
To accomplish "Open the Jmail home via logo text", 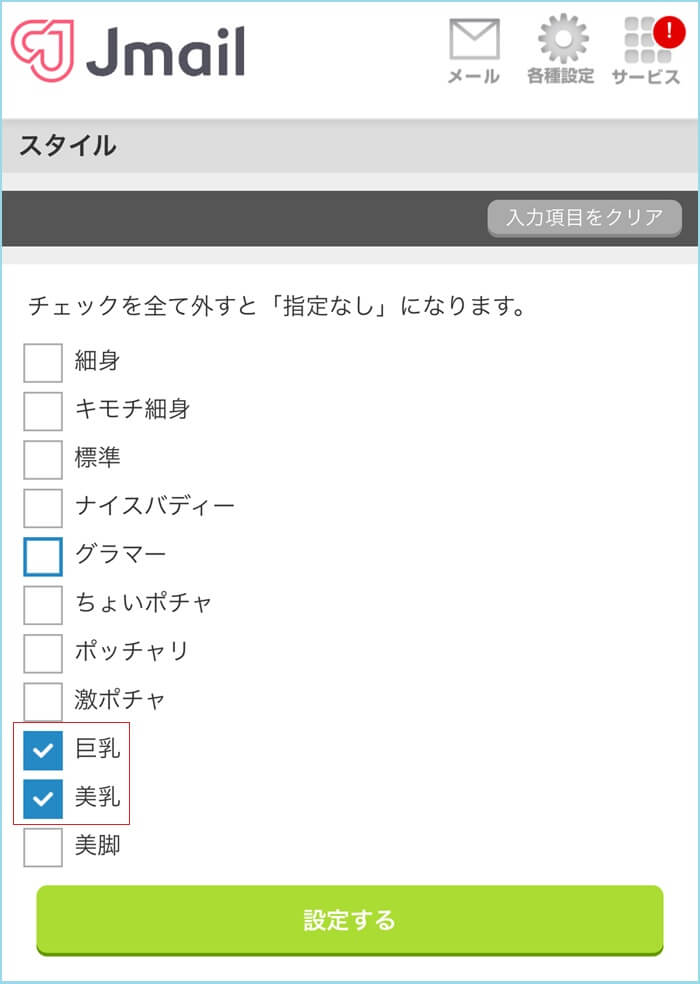I will coord(170,47).
